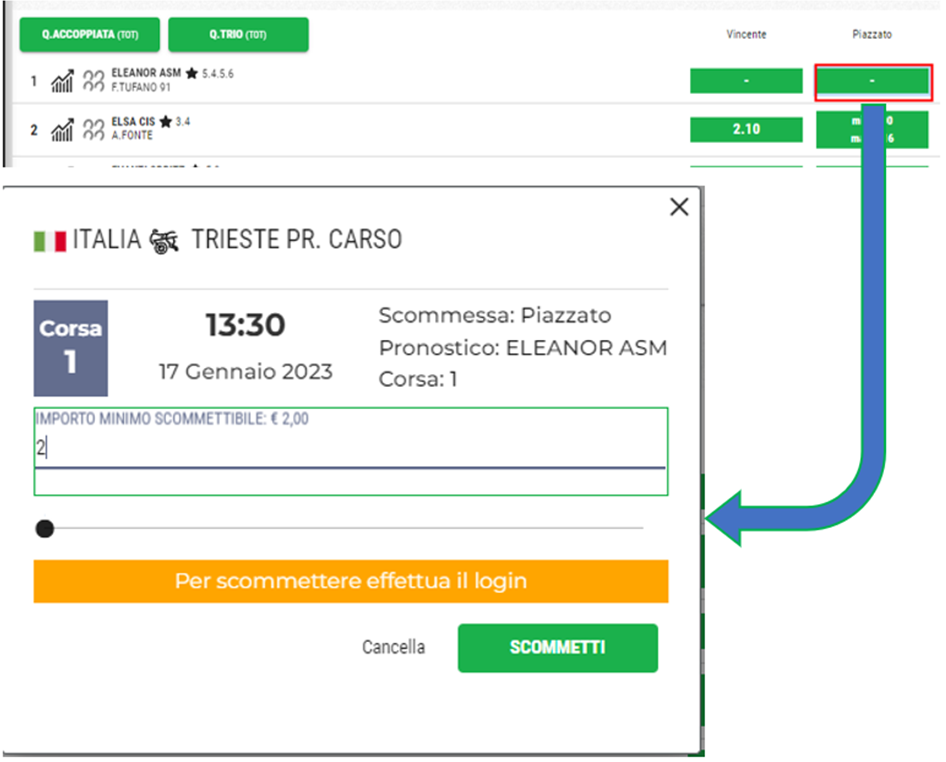Select Piazzato odds for Eleanor ASM
946x762 pixels.
[873, 81]
